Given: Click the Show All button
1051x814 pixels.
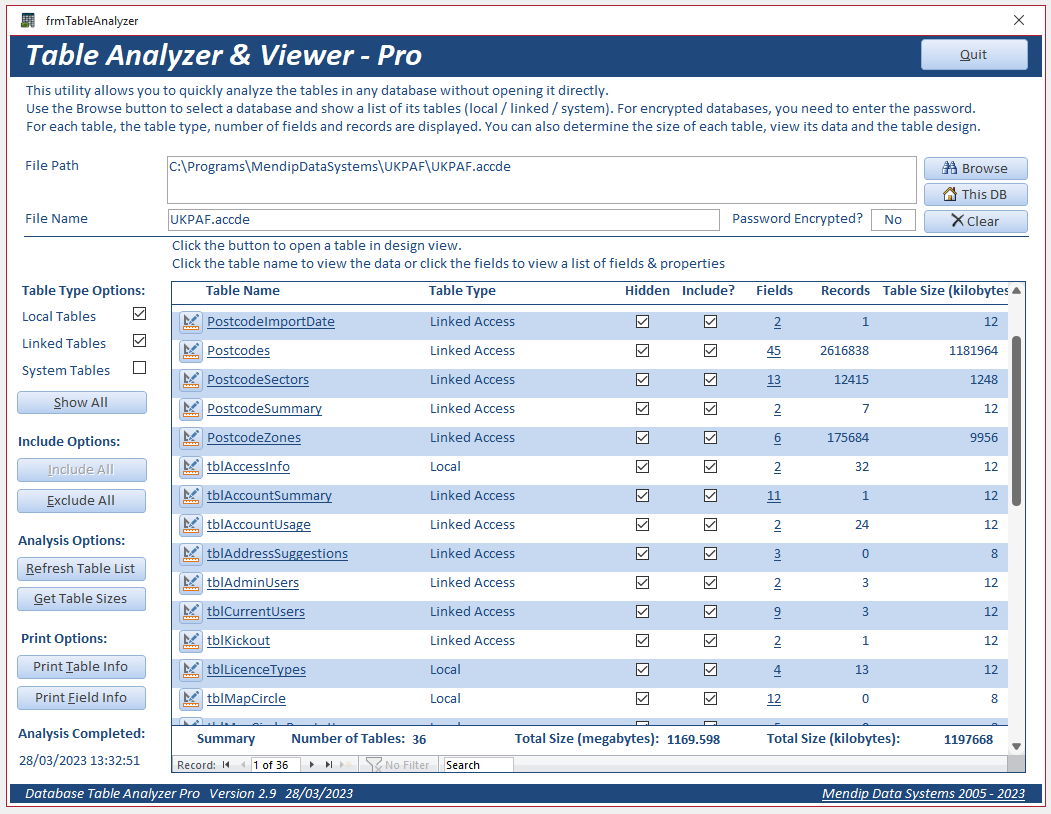Looking at the screenshot, I should 81,402.
